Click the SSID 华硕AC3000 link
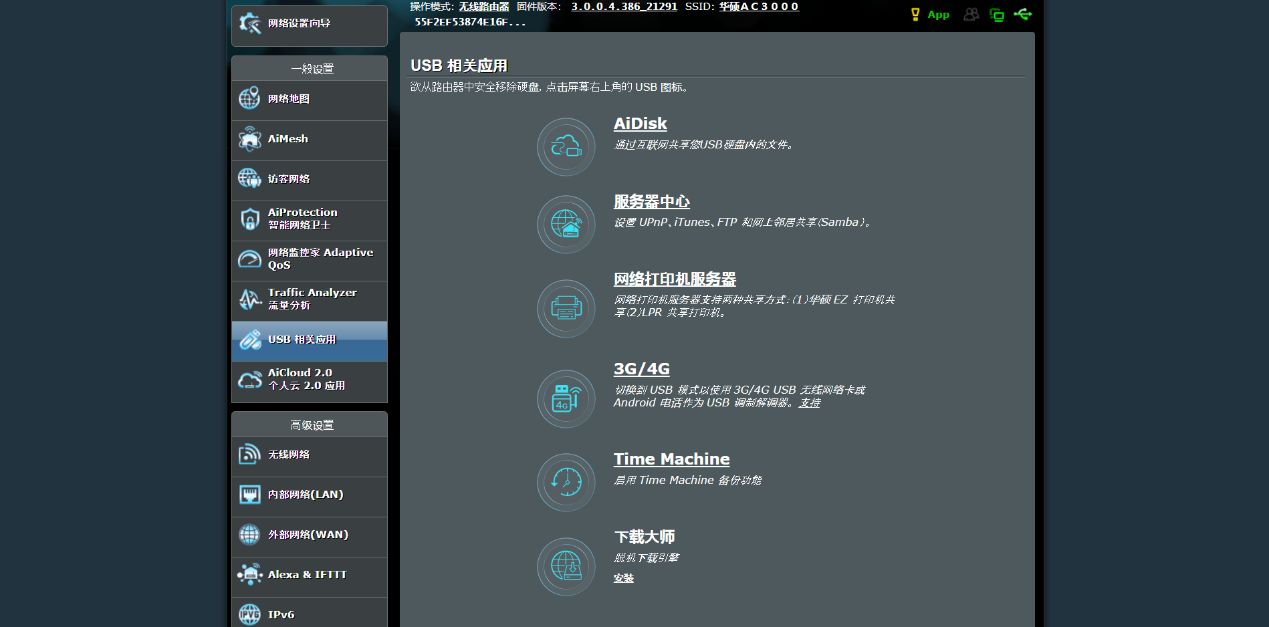 (x=759, y=7)
